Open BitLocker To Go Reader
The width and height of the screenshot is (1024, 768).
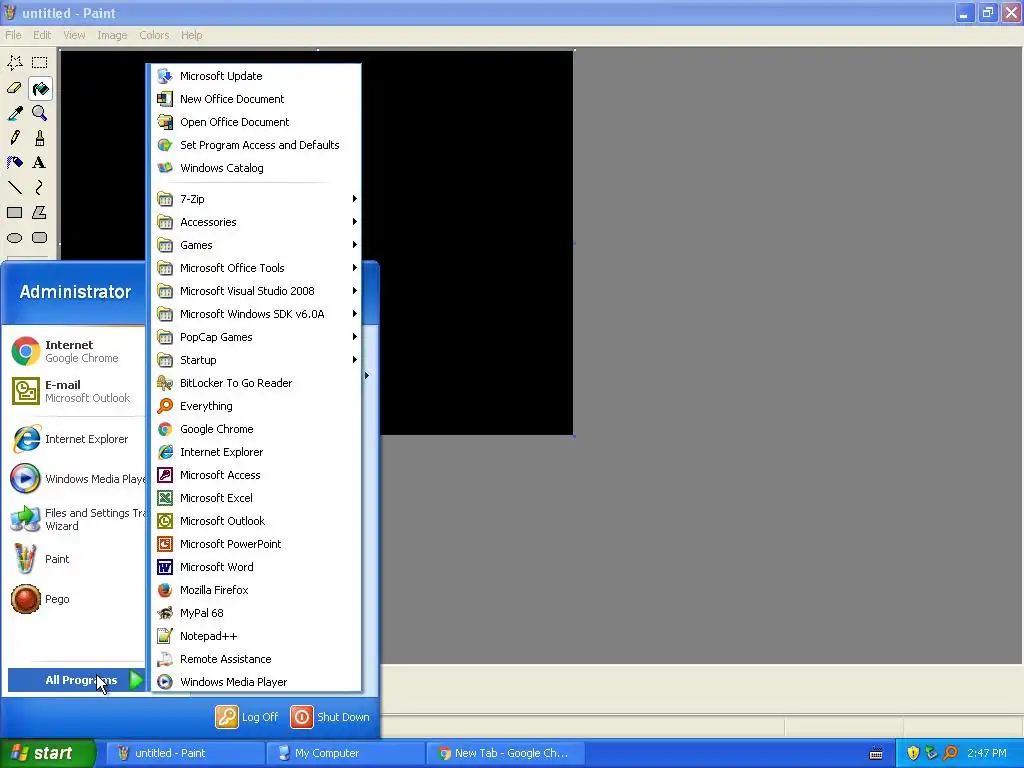pyautogui.click(x=256, y=383)
